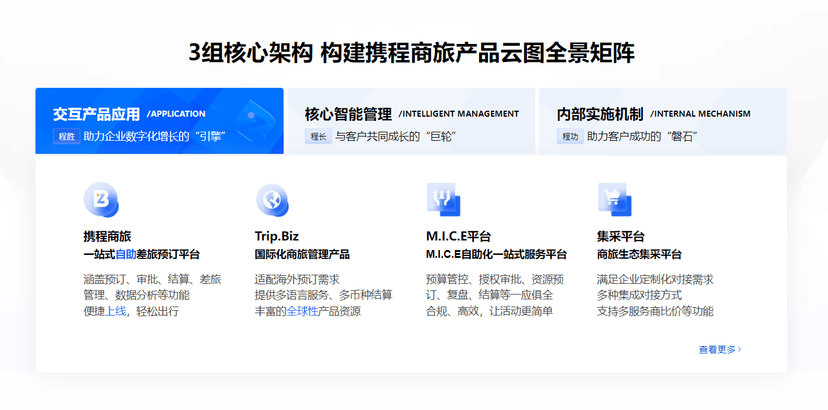
Task: Click the 适配海外预订需求 line
Action: [x=297, y=279]
